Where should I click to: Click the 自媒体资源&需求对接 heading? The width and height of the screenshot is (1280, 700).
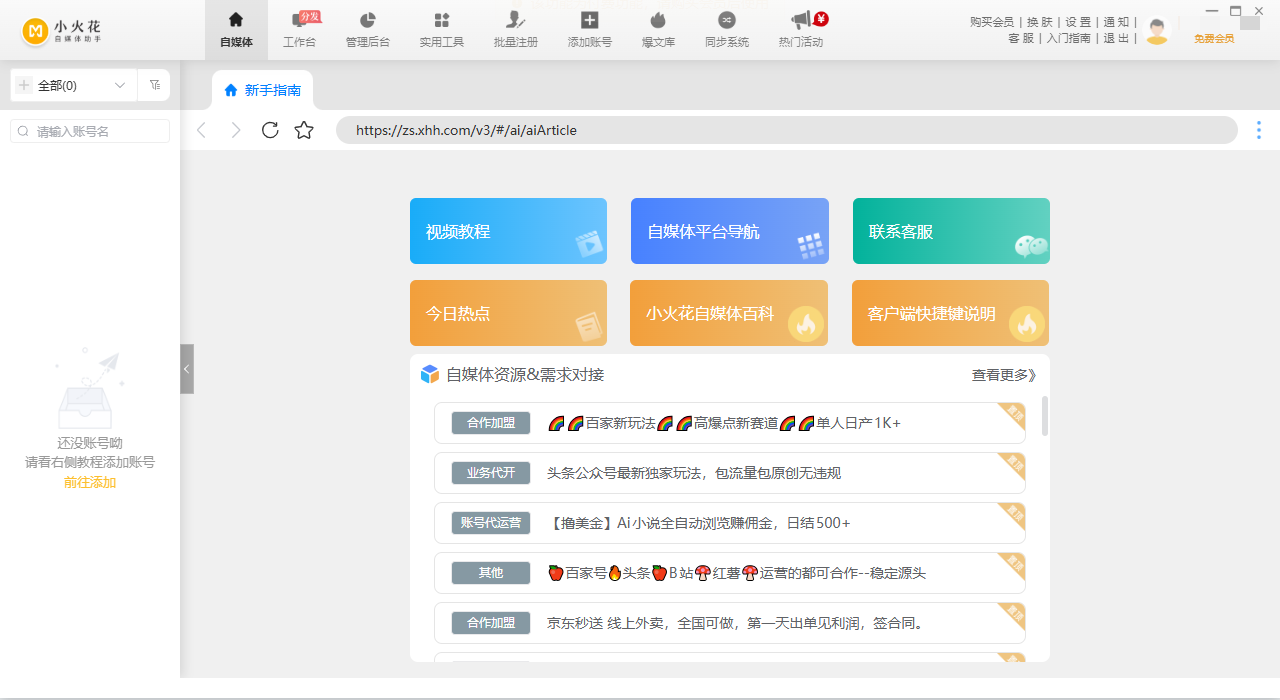(x=525, y=375)
